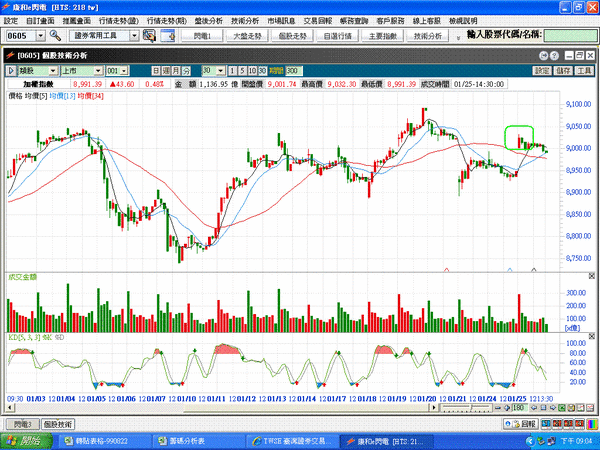This screenshot has width=600, height=450.
Task: Open the 技術分析 menu
Action: pos(245,21)
